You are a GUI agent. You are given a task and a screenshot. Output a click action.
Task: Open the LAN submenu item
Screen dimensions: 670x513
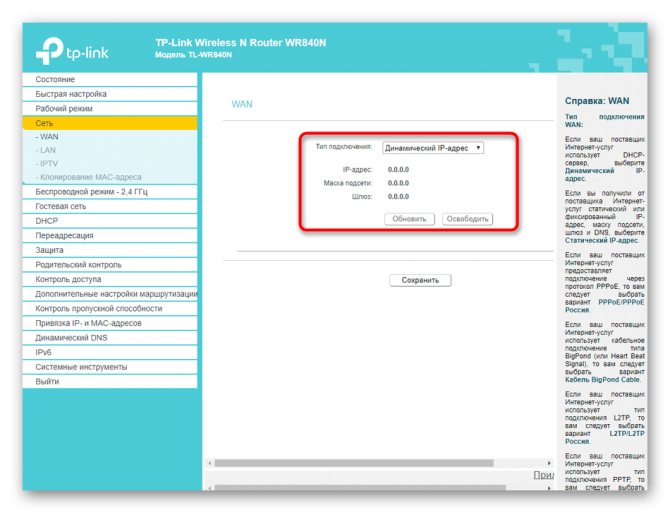(x=46, y=150)
